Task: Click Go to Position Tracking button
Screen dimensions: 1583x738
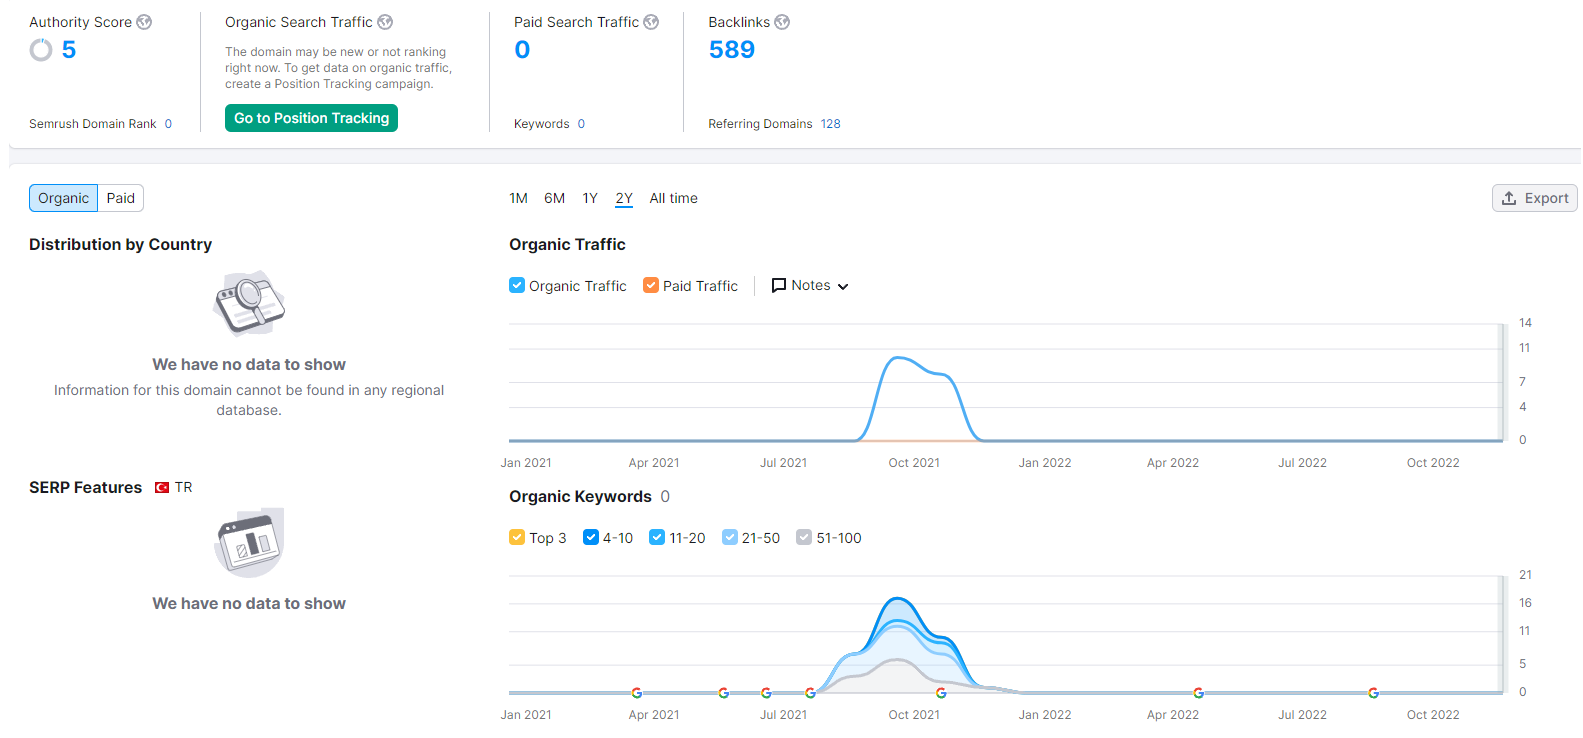Action: [311, 118]
